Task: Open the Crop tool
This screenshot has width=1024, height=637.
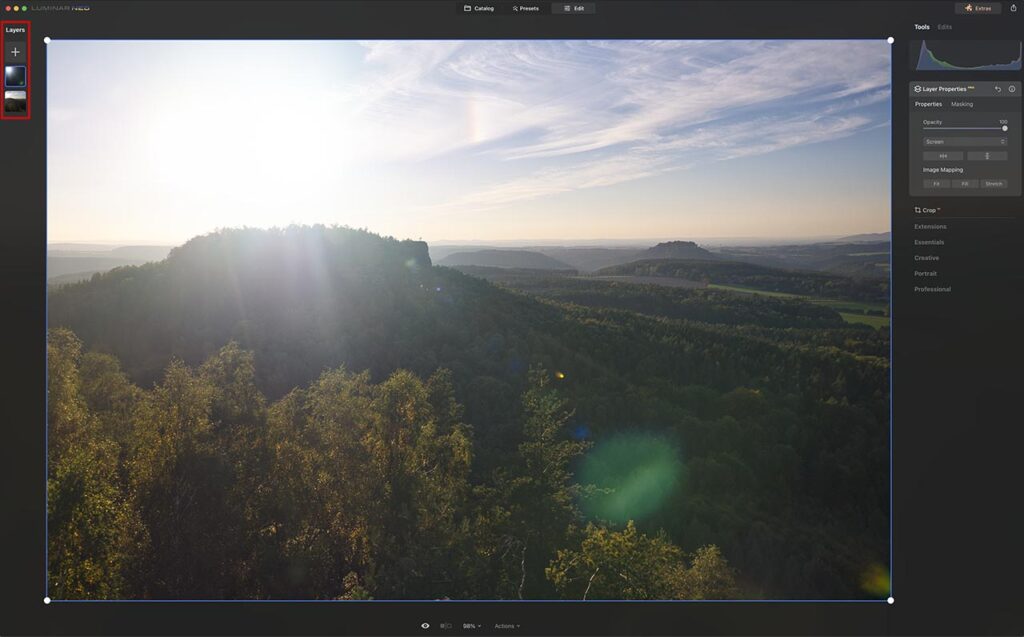Action: coord(928,210)
